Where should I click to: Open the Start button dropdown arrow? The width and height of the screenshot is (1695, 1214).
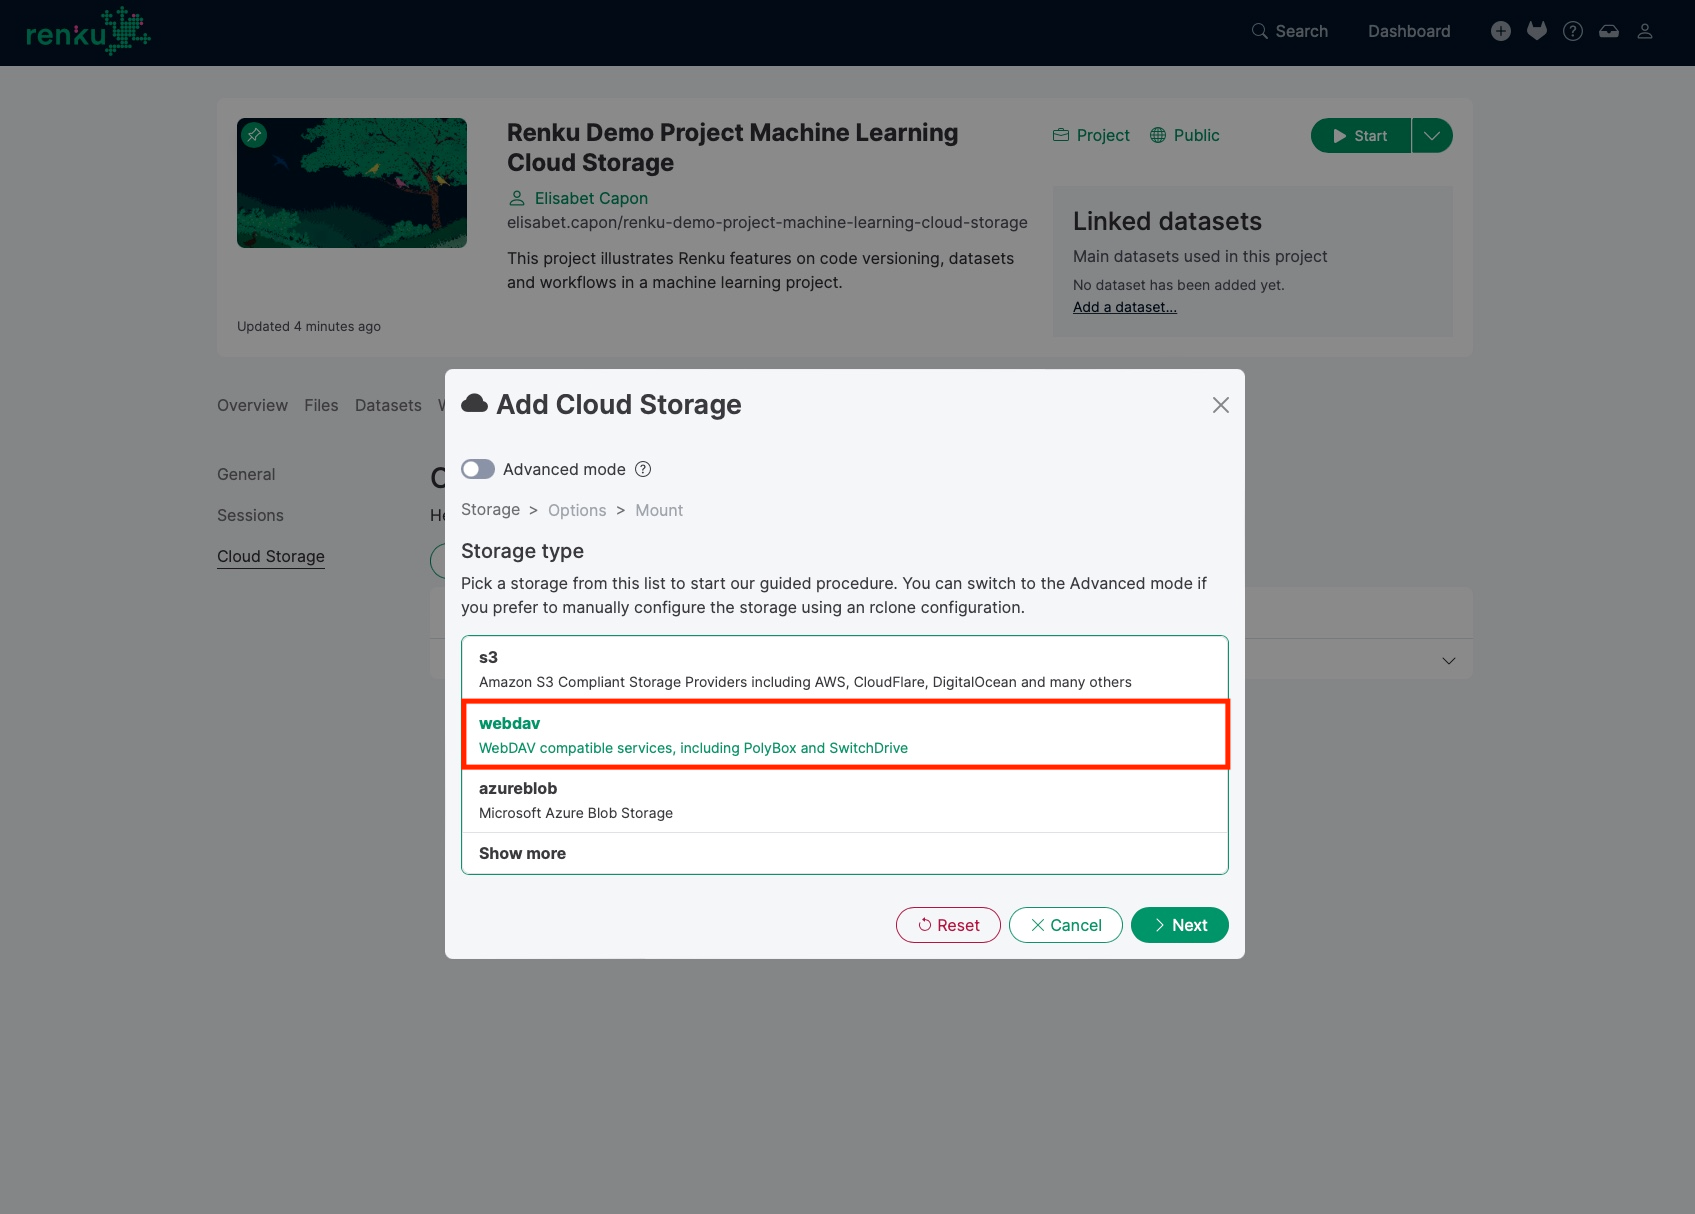[1432, 136]
